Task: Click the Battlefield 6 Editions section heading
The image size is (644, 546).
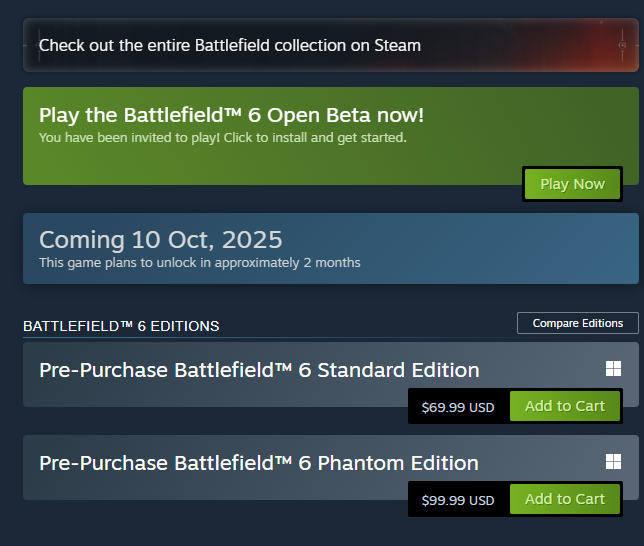Action: (121, 326)
